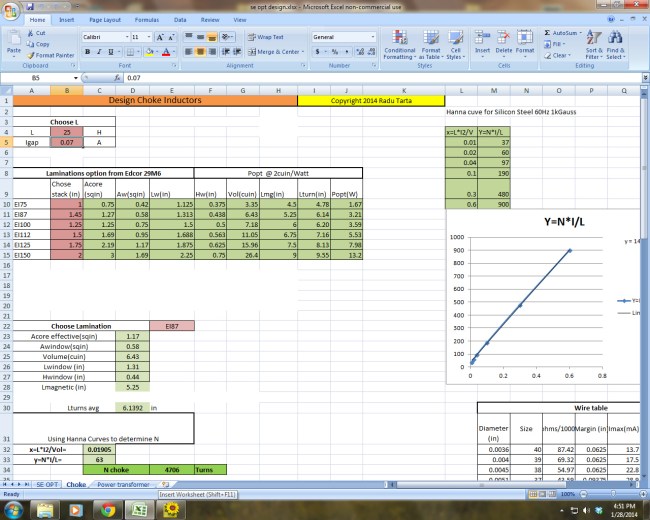The width and height of the screenshot is (650, 520).
Task: Switch to the Formulas ribbon tab
Action: pos(145,19)
